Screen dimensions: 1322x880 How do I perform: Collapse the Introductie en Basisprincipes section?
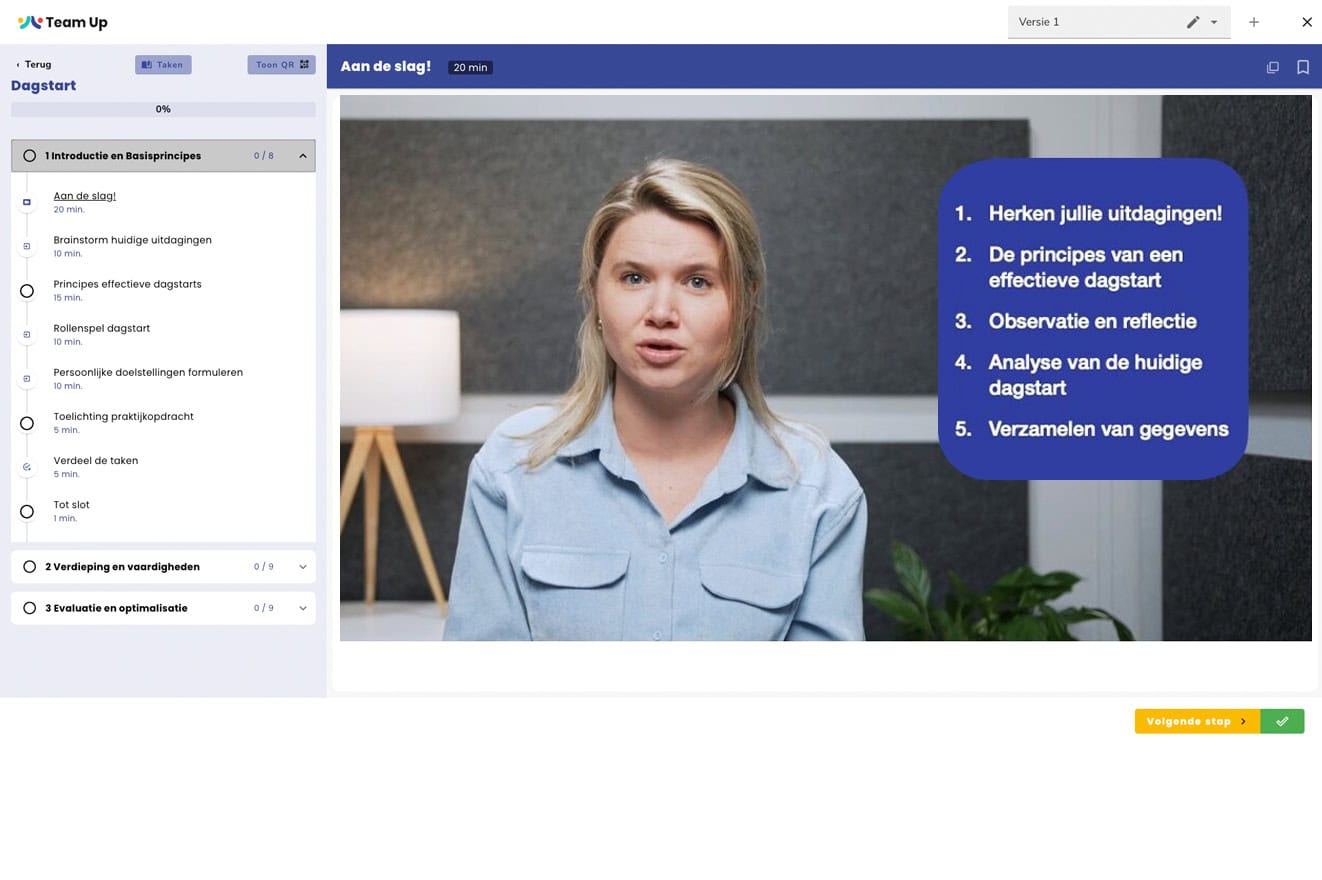[302, 156]
